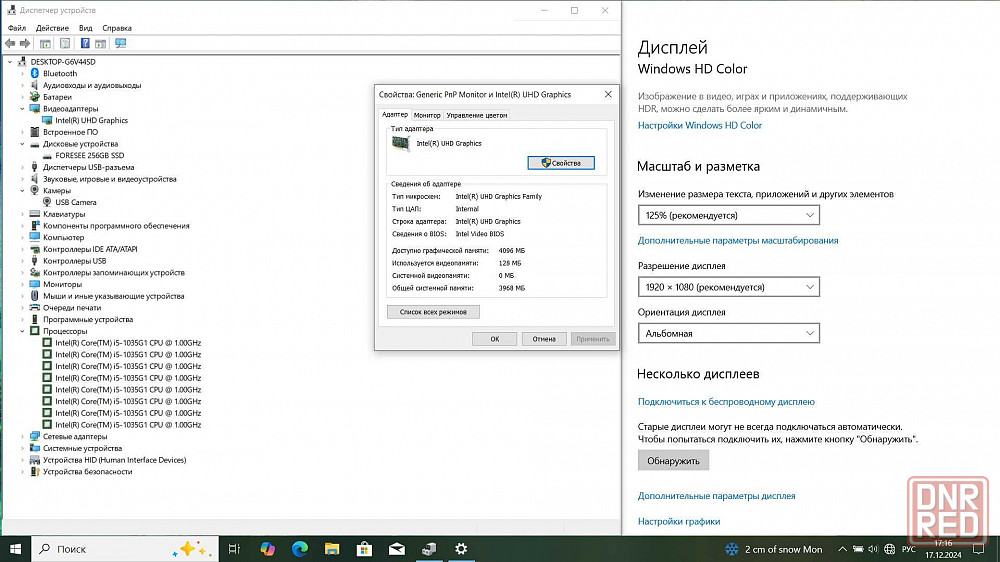
Task: Open the 125% scaling dropdown
Action: coord(728,215)
